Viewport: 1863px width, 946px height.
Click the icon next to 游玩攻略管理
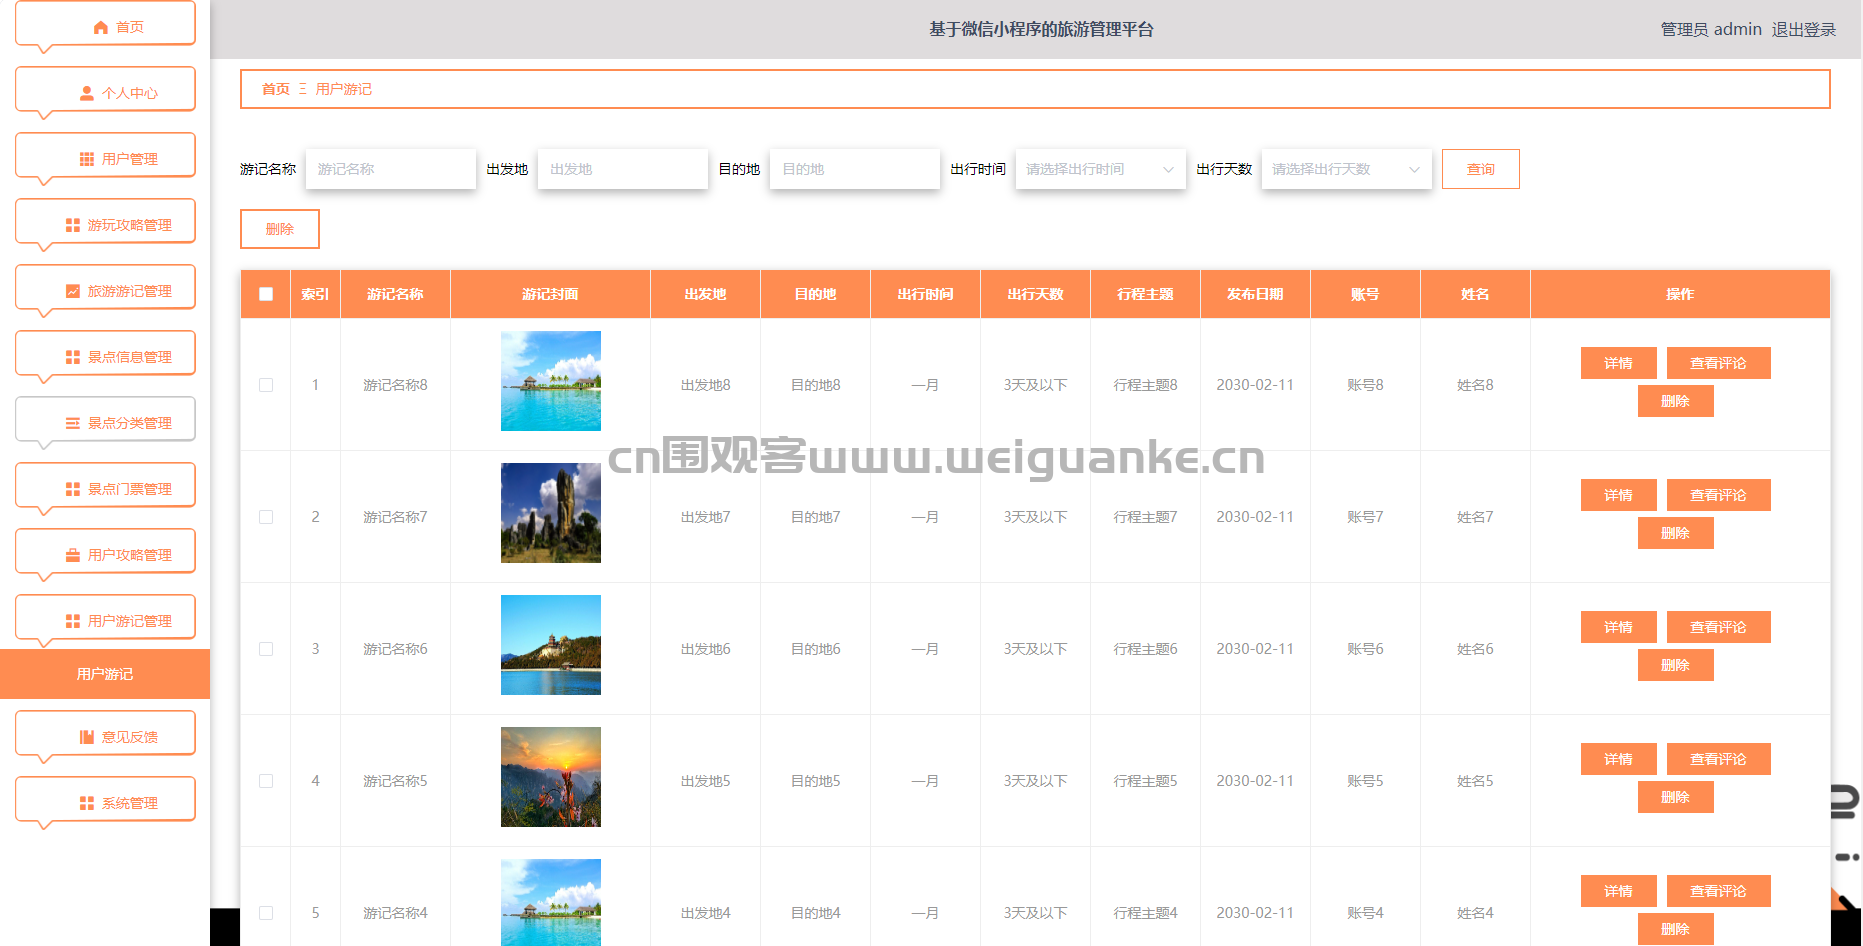[73, 225]
